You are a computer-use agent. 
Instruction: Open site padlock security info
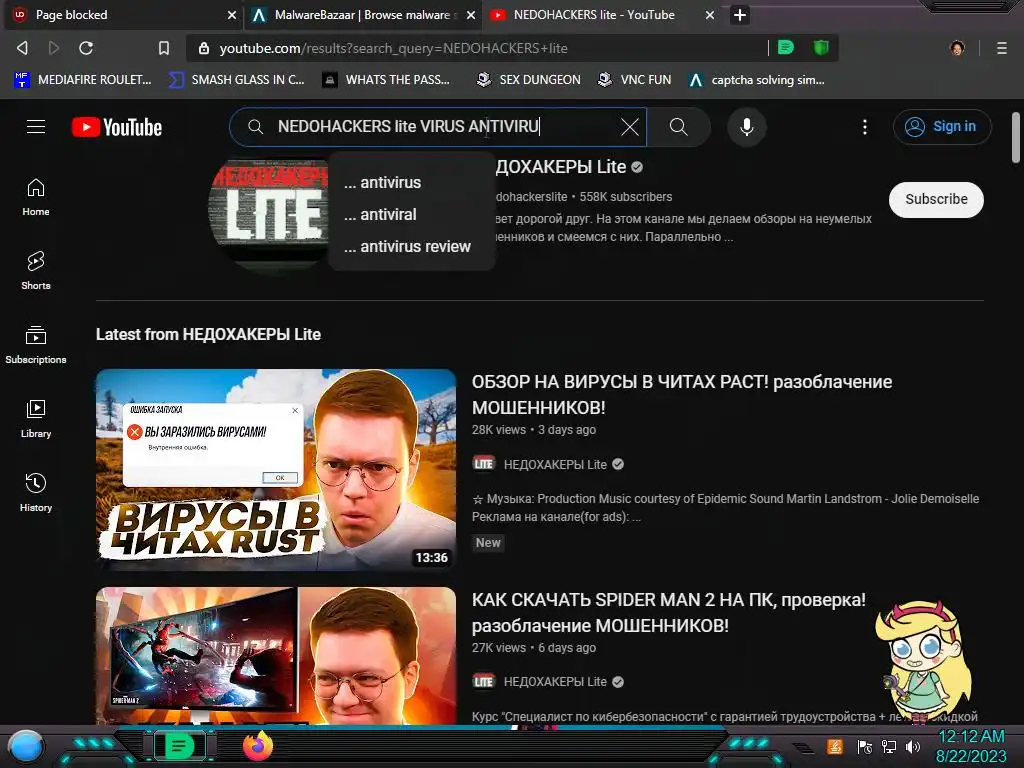tap(204, 48)
